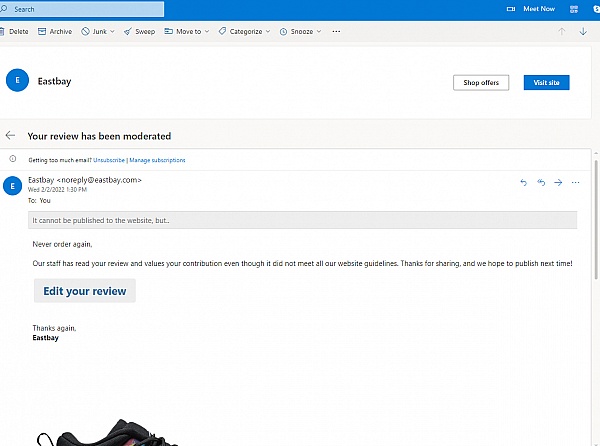Sweep messages from this sender
This screenshot has width=600, height=446.
(139, 31)
